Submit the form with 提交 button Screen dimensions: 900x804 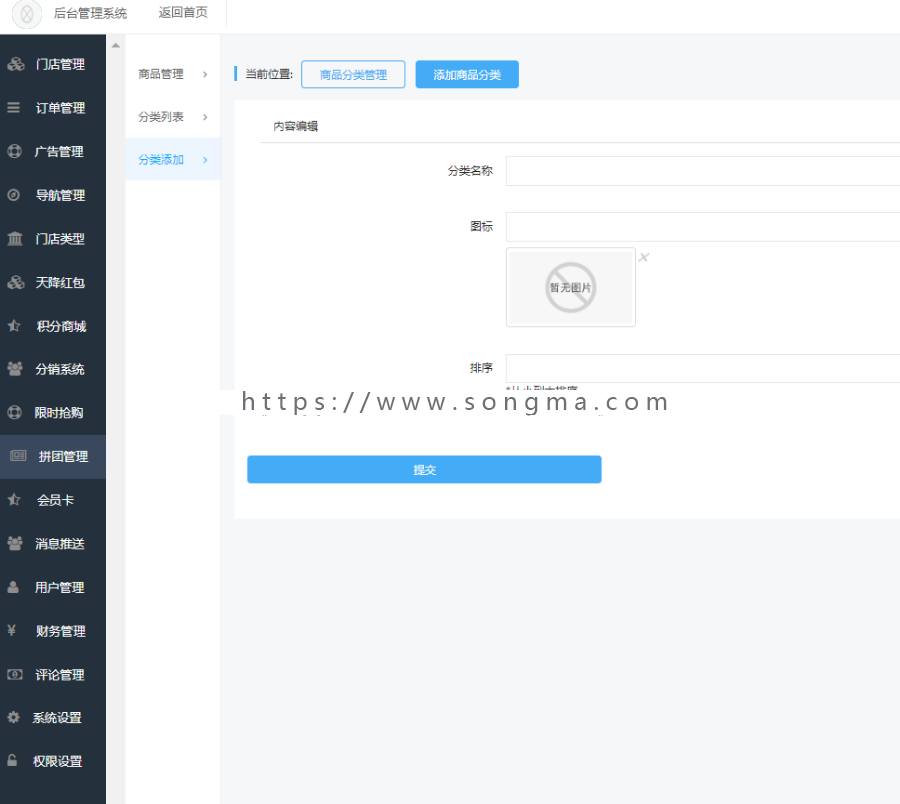pos(424,469)
